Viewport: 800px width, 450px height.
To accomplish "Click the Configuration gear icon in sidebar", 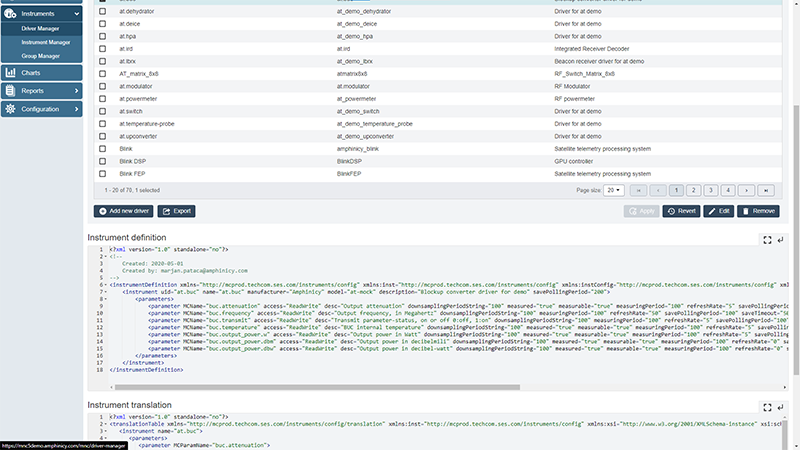I will 10,109.
